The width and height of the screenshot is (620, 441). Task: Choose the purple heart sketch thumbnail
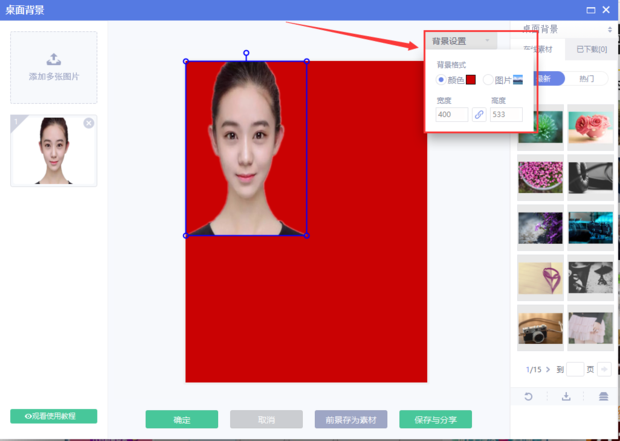(540, 278)
